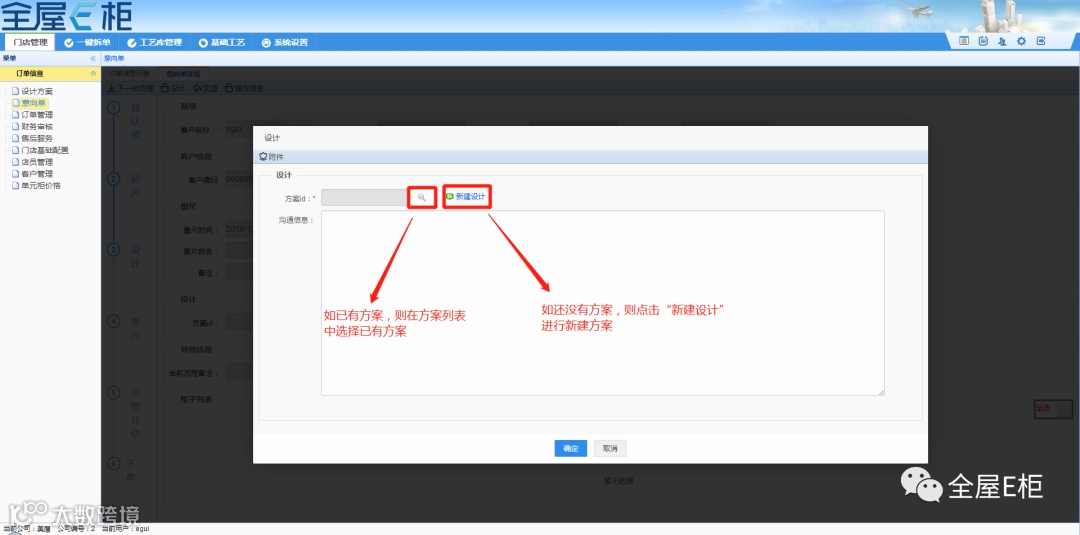Image resolution: width=1080 pixels, height=535 pixels.
Task: Click the magnifier icon beside 方案id field
Action: pos(422,197)
